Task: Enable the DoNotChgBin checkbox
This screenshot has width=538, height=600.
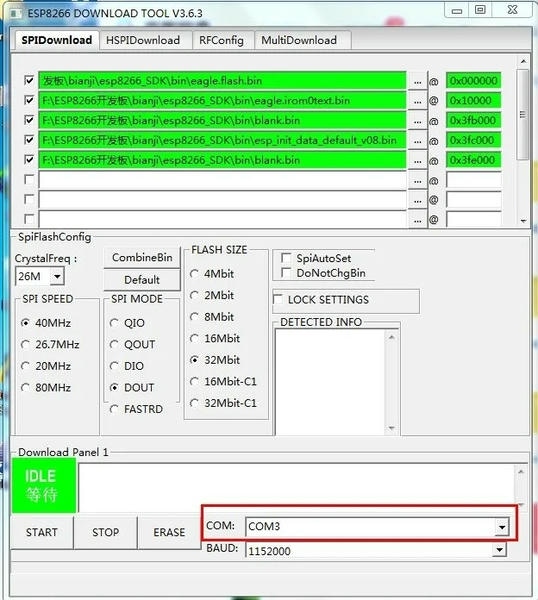Action: point(286,273)
